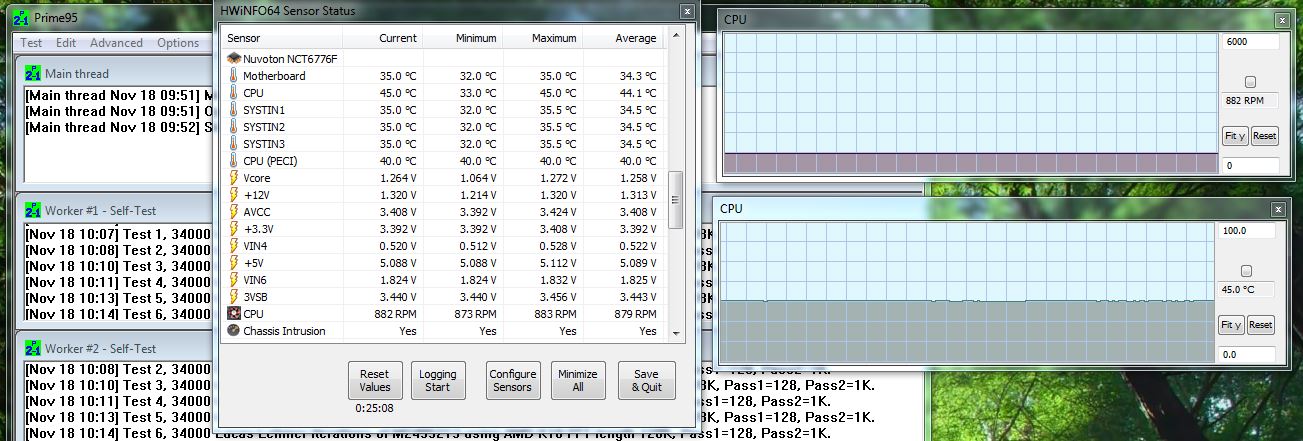Click the +3.3V voltage lightning icon
The image size is (1303, 441).
coord(234,229)
